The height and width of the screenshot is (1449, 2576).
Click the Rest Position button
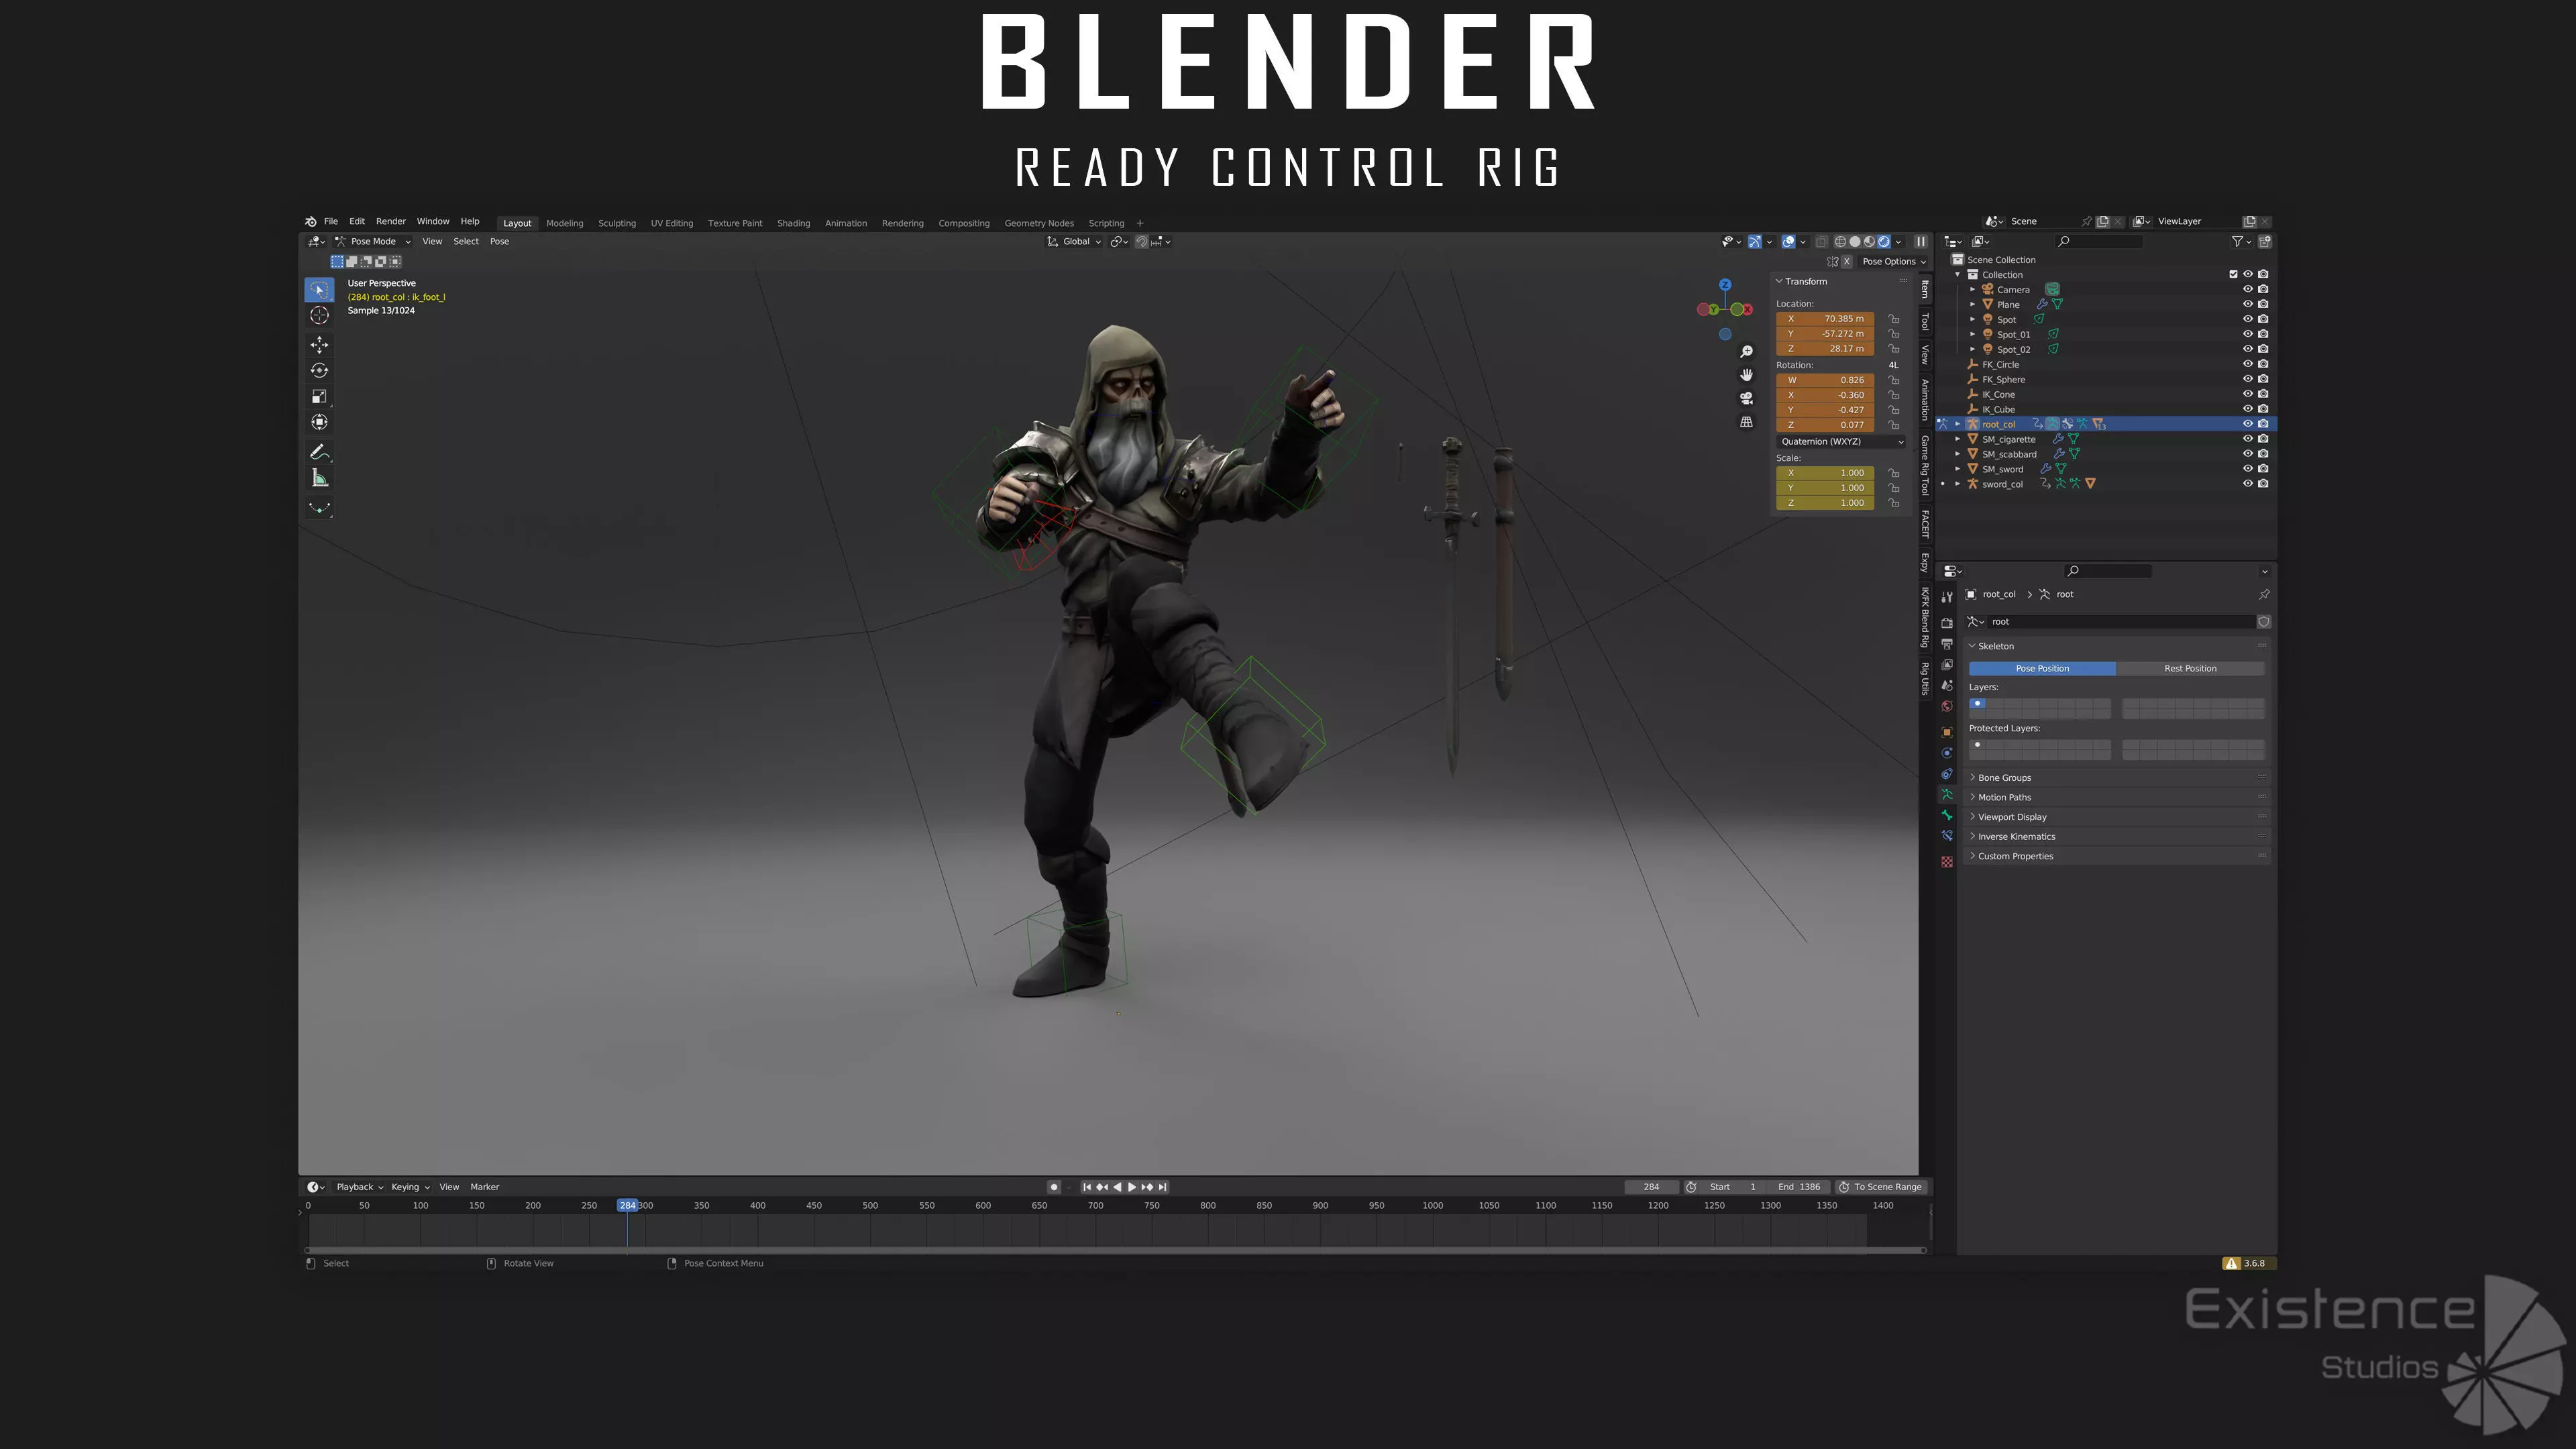point(2190,669)
